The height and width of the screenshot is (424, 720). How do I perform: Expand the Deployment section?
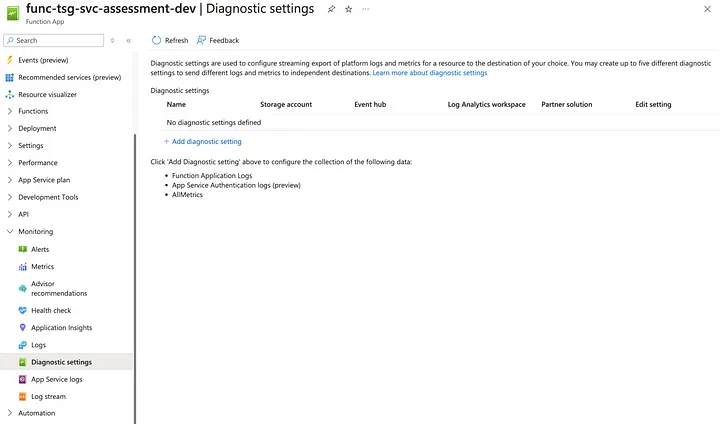coord(10,128)
